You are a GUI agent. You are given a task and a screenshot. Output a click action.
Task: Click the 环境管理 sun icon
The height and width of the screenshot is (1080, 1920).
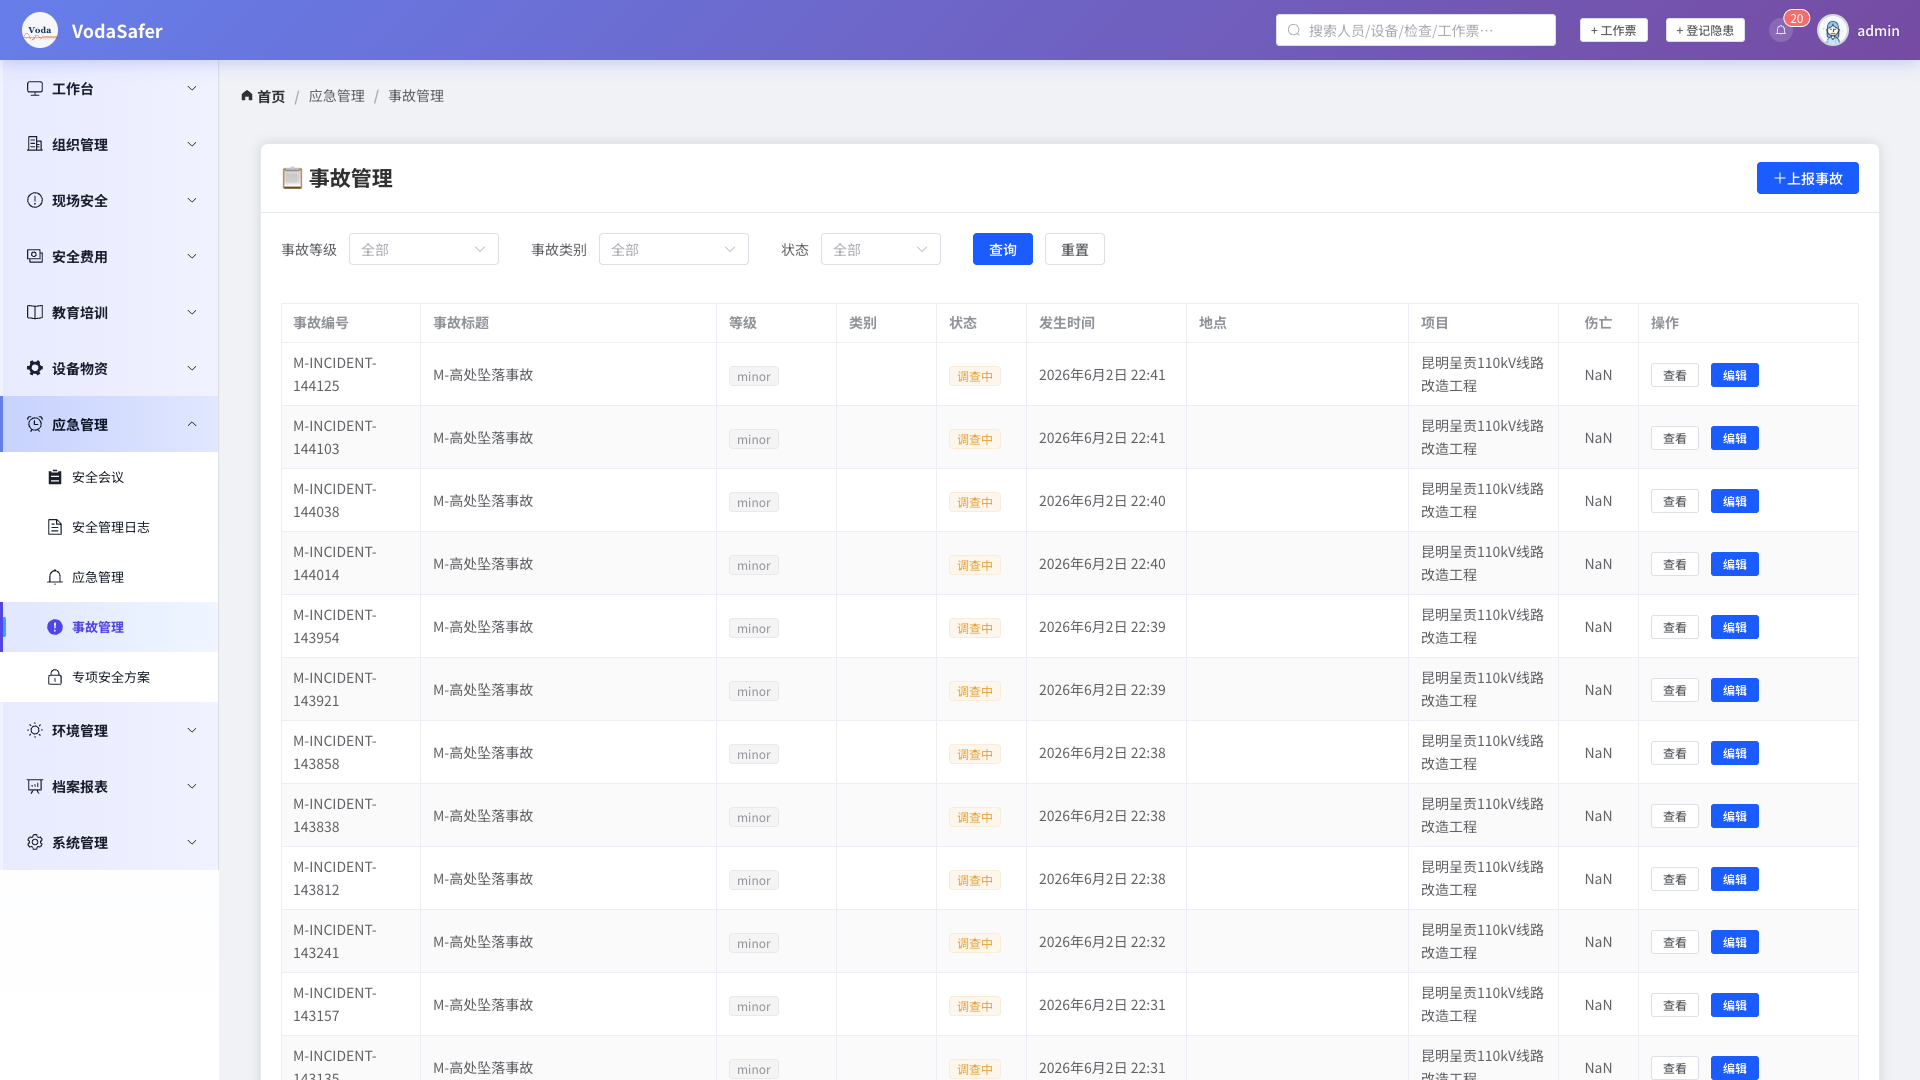point(35,731)
